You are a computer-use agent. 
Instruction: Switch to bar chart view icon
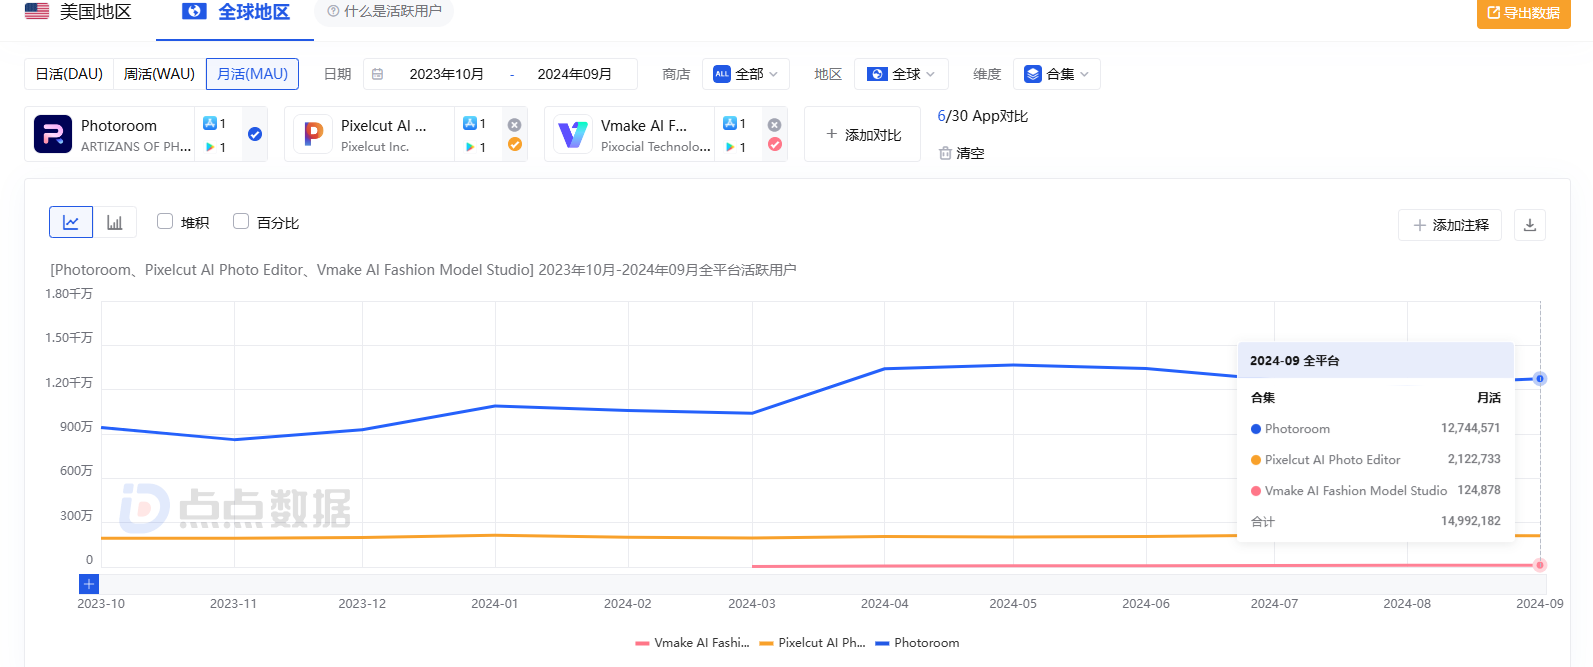coord(115,222)
